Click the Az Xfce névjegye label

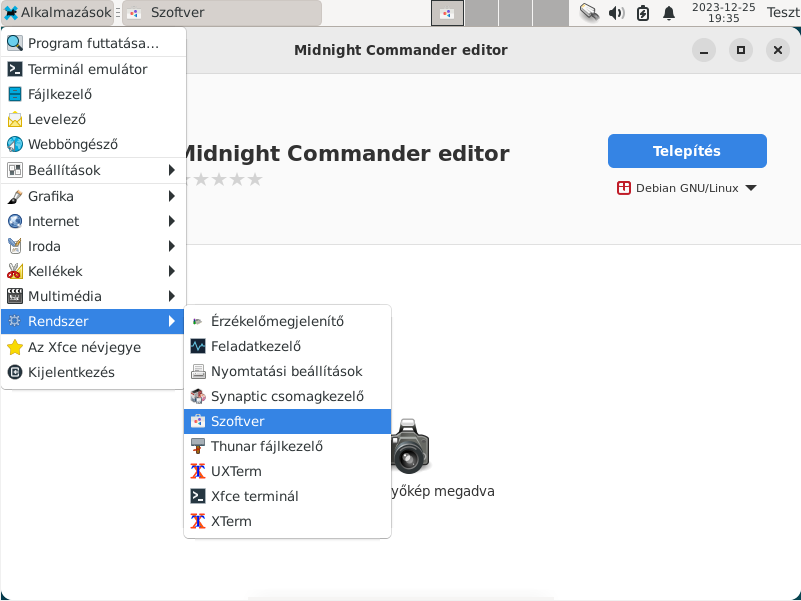pos(84,348)
